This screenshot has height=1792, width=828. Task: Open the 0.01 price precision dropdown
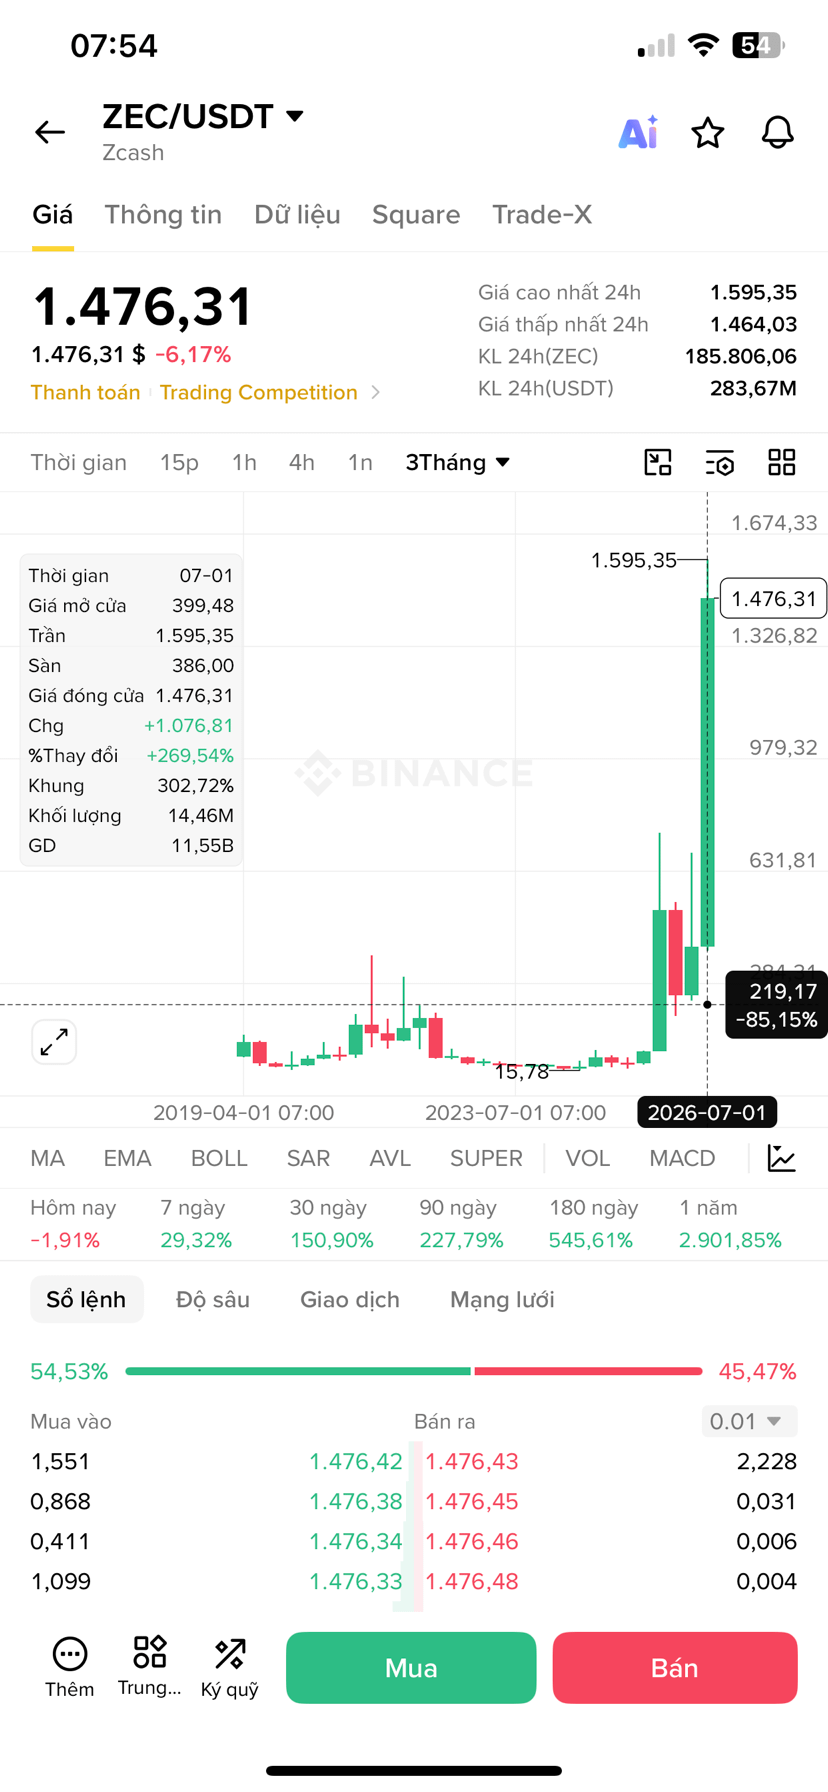click(x=748, y=1421)
